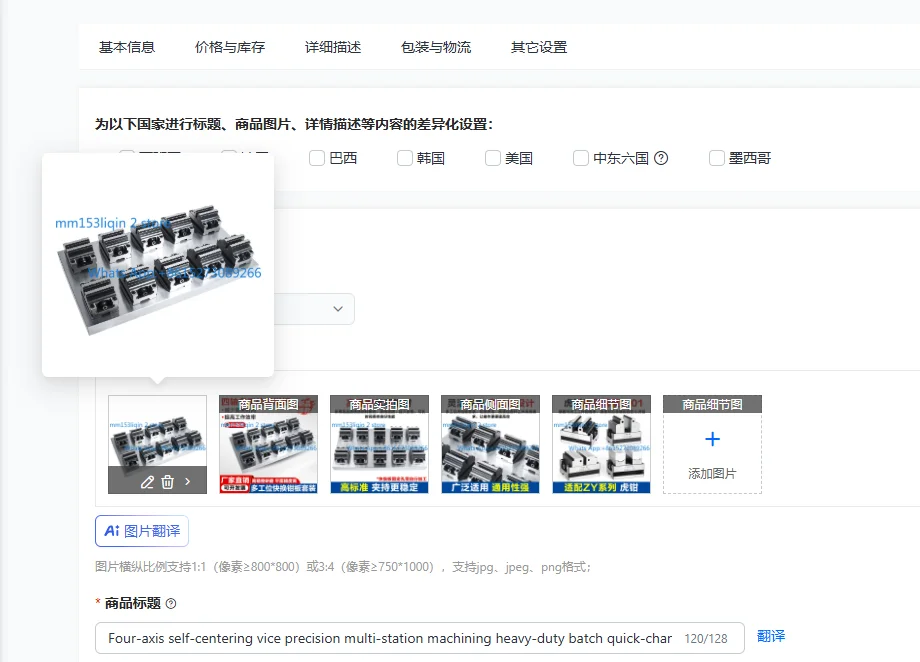Toggle the 墨西哥 checkbox
The image size is (920, 662).
[x=717, y=158]
